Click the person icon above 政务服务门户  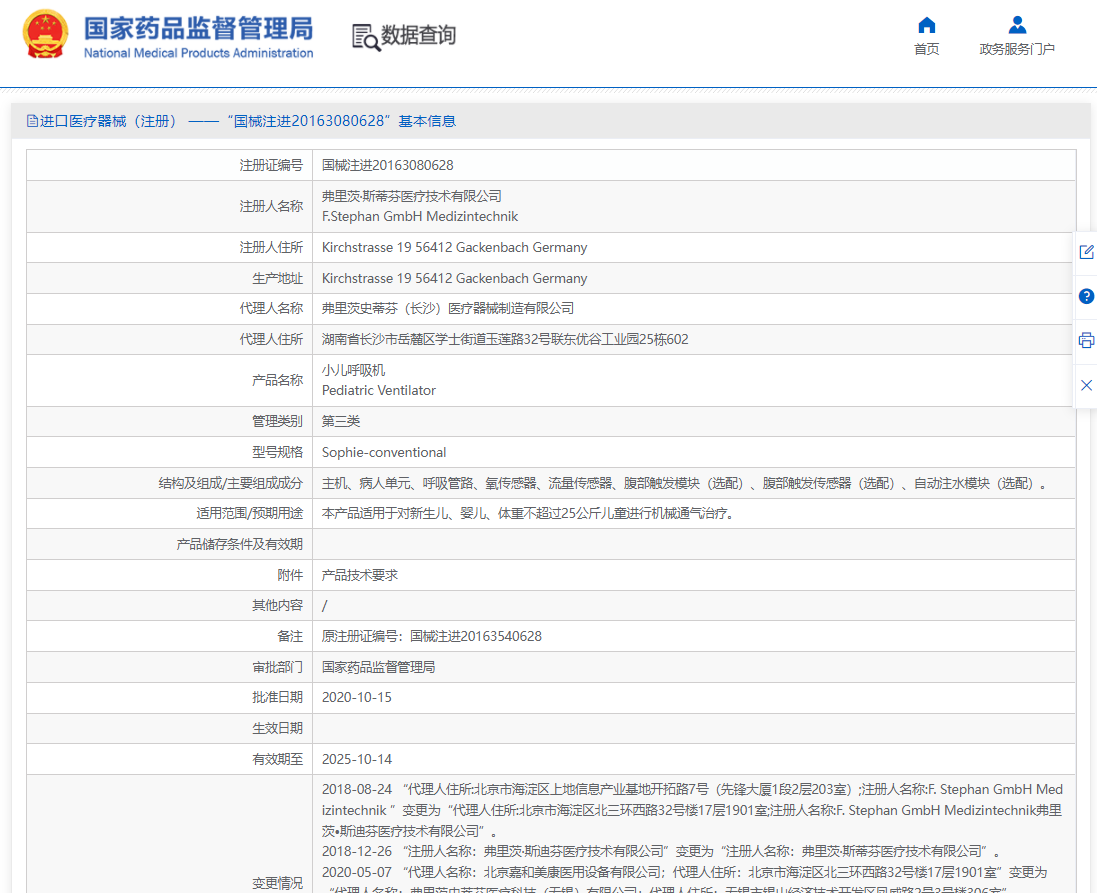[x=1016, y=25]
